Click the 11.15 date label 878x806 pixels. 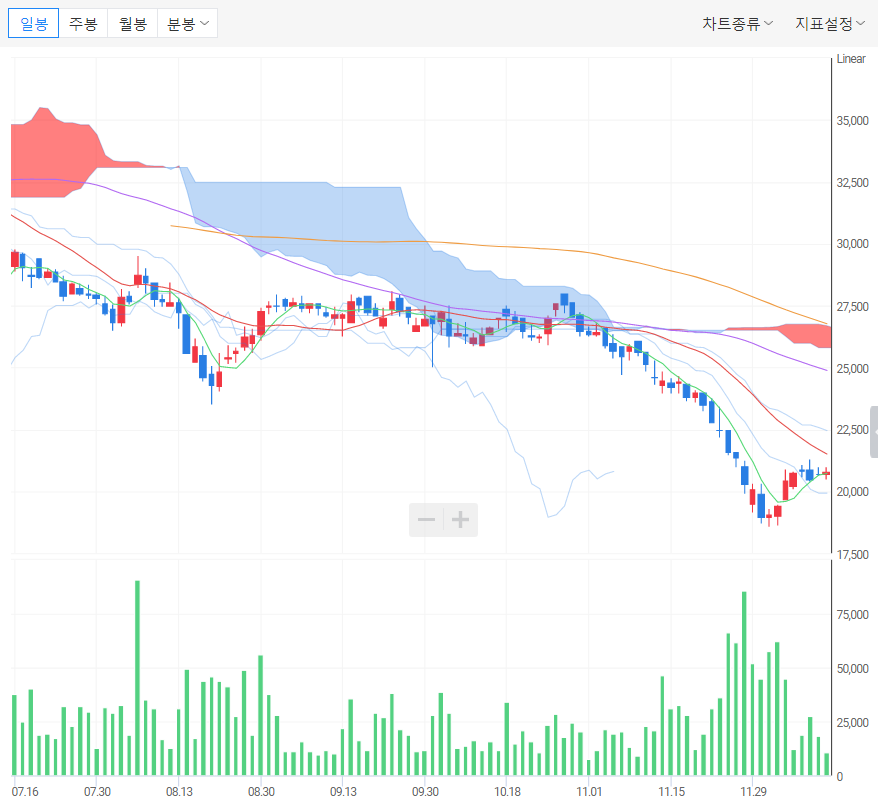(671, 791)
